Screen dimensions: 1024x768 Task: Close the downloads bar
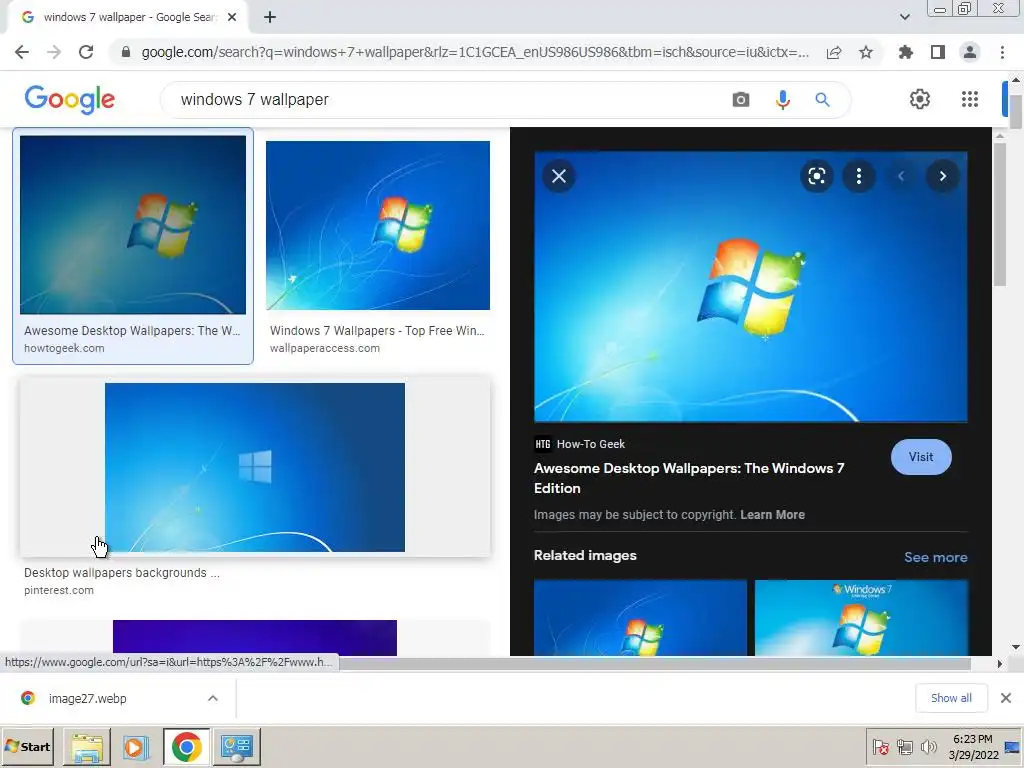click(x=1006, y=698)
